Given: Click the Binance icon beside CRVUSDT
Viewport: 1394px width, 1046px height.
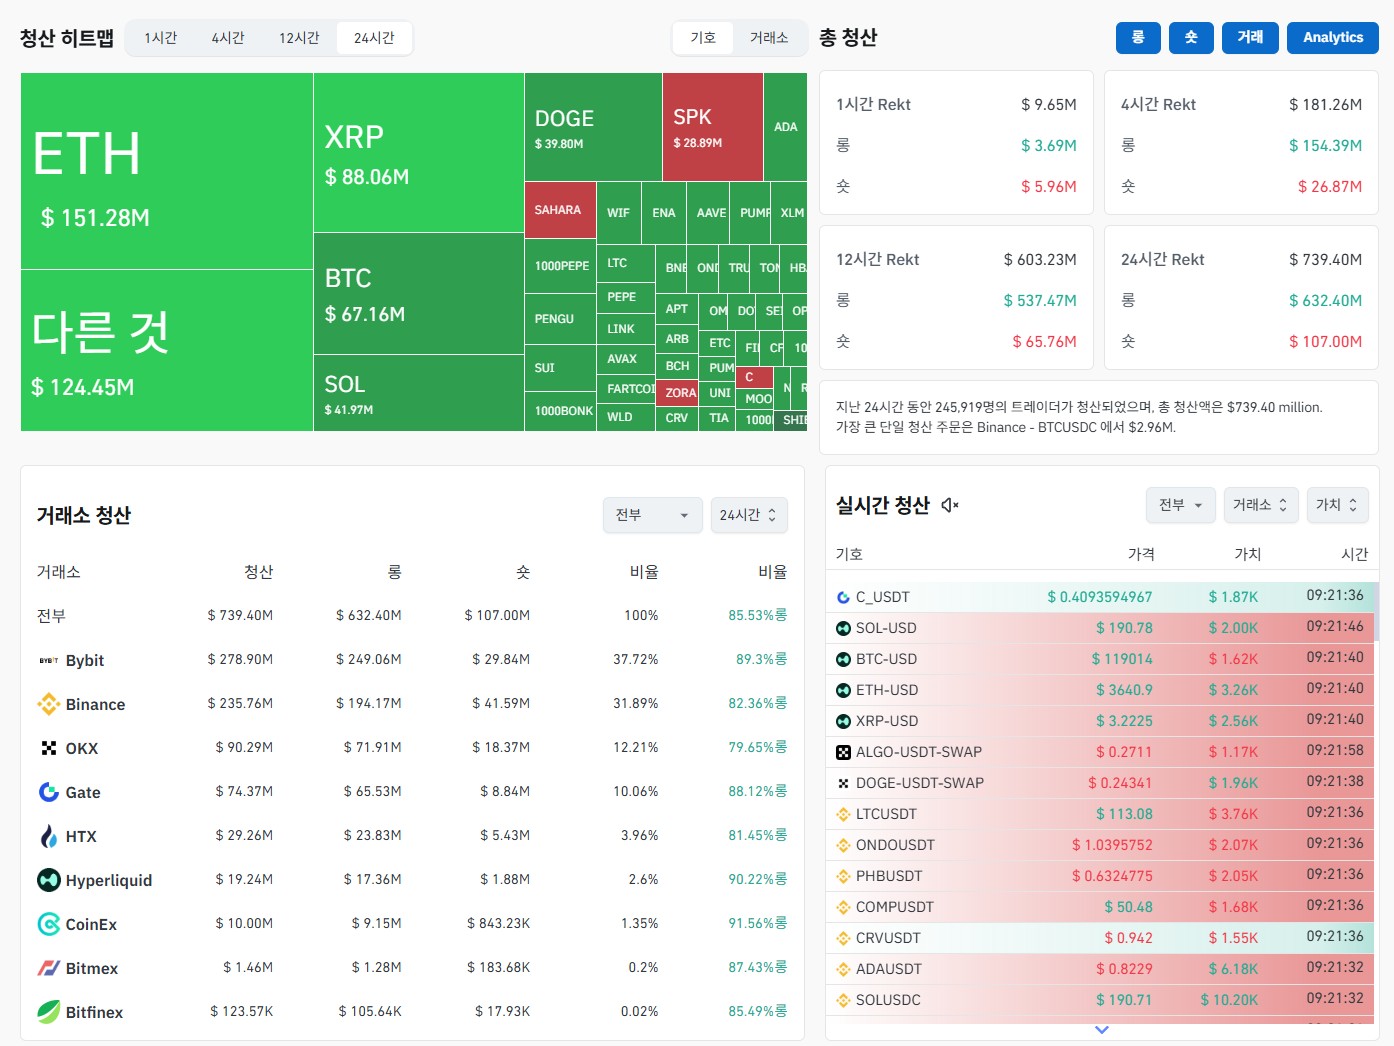Looking at the screenshot, I should tap(843, 938).
